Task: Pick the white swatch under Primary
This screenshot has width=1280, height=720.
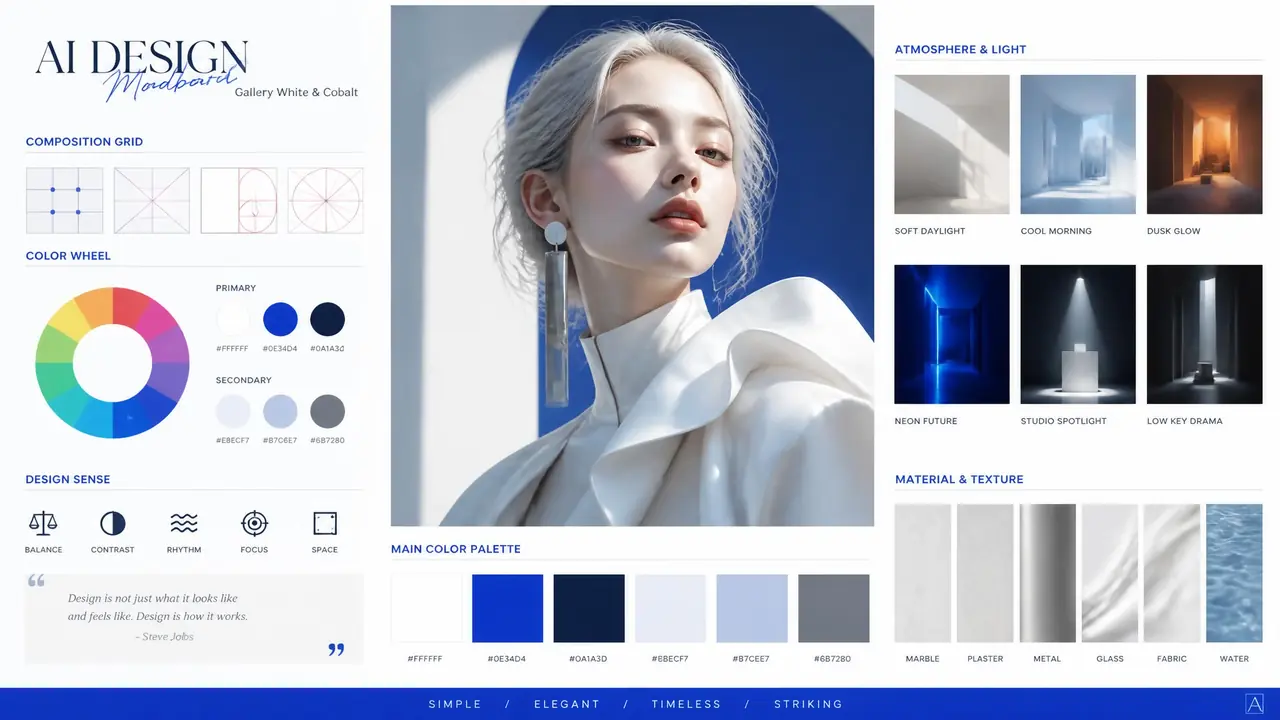Action: [x=233, y=320]
